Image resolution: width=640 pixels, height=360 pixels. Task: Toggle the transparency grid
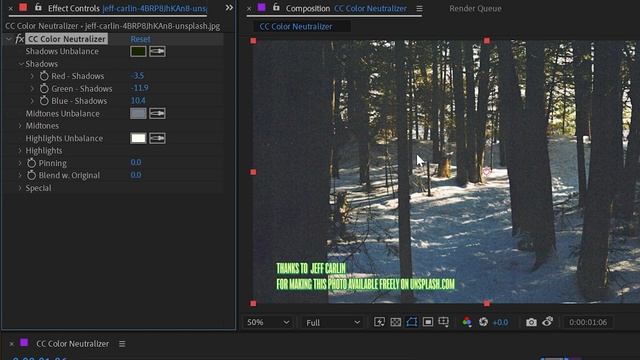396,322
